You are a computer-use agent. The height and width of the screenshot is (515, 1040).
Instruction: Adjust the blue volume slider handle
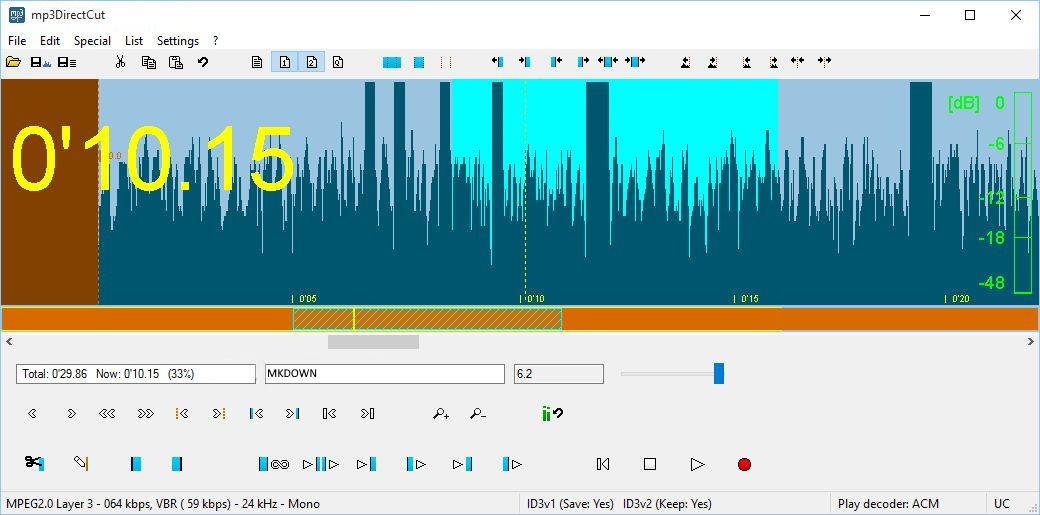pyautogui.click(x=718, y=374)
